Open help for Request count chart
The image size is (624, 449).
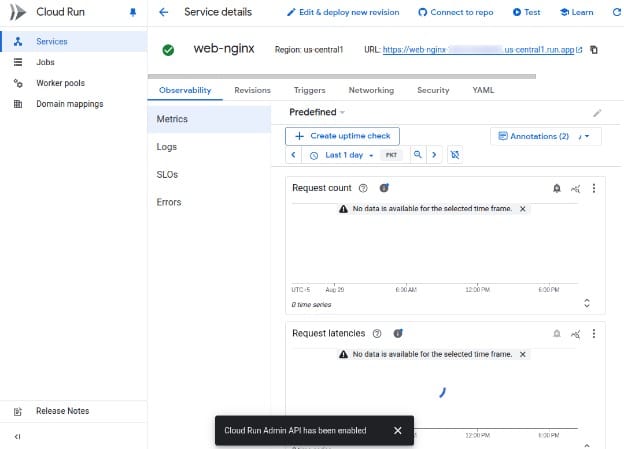[x=363, y=188]
